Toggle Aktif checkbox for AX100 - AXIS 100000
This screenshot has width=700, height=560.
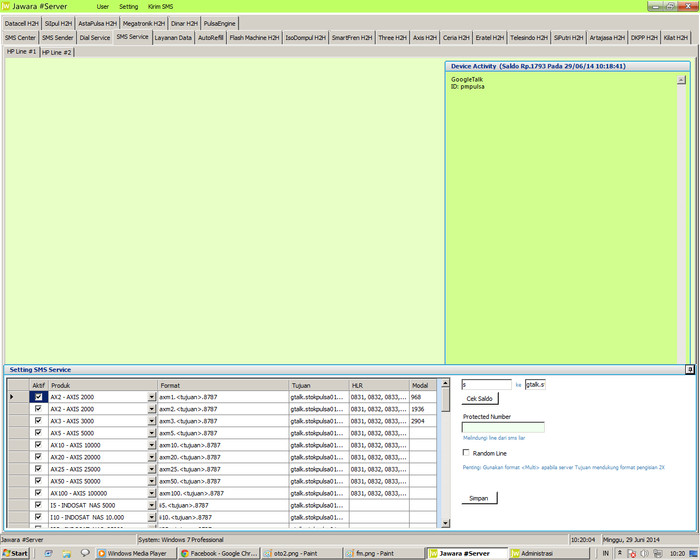[x=38, y=493]
